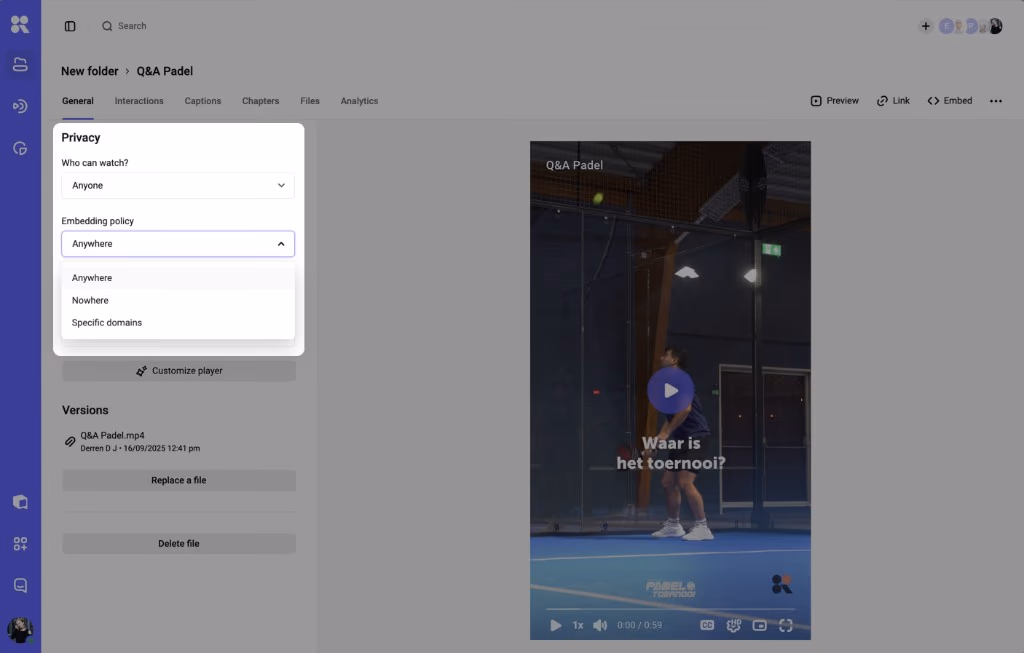This screenshot has height=653, width=1024.
Task: Collapse the Embedding policy dropdown
Action: pyautogui.click(x=178, y=244)
